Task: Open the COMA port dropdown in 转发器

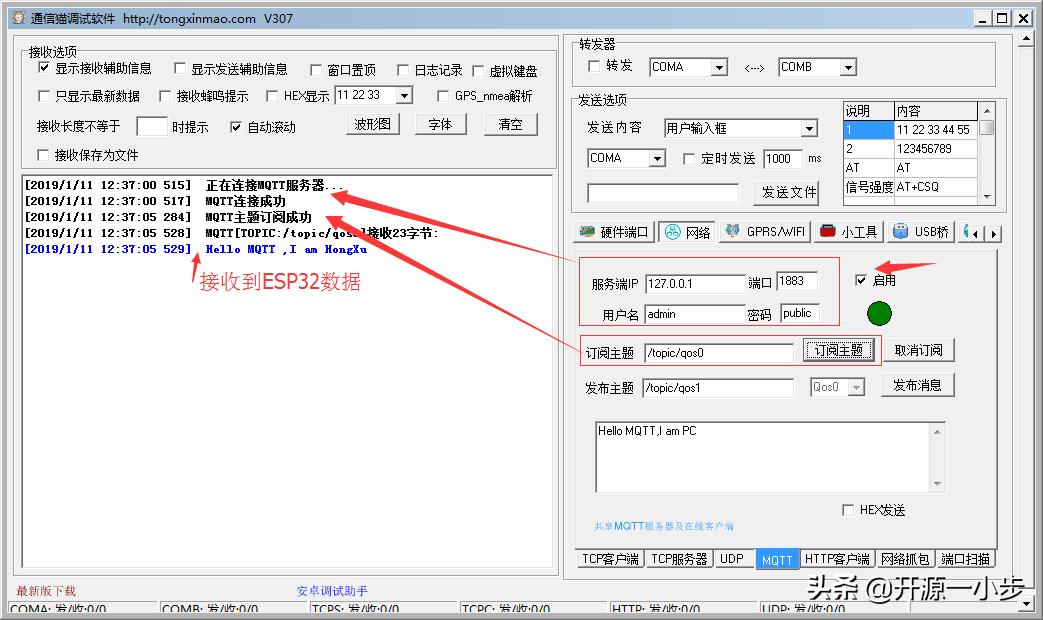Action: (721, 65)
